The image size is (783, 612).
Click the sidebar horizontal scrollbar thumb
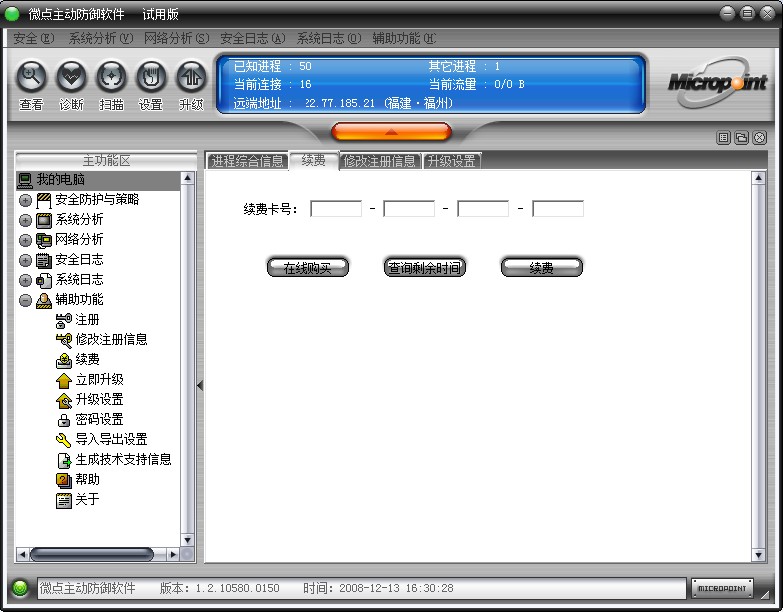coord(92,554)
